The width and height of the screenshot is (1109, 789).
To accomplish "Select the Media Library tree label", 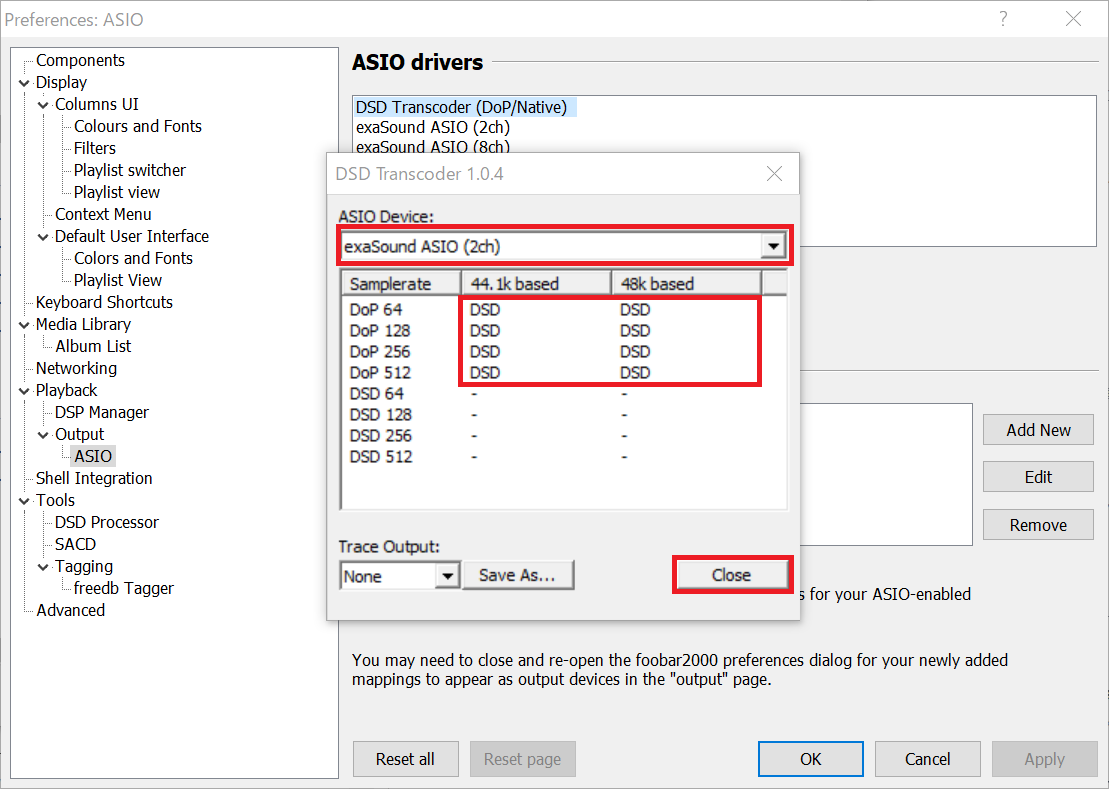I will (x=83, y=325).
